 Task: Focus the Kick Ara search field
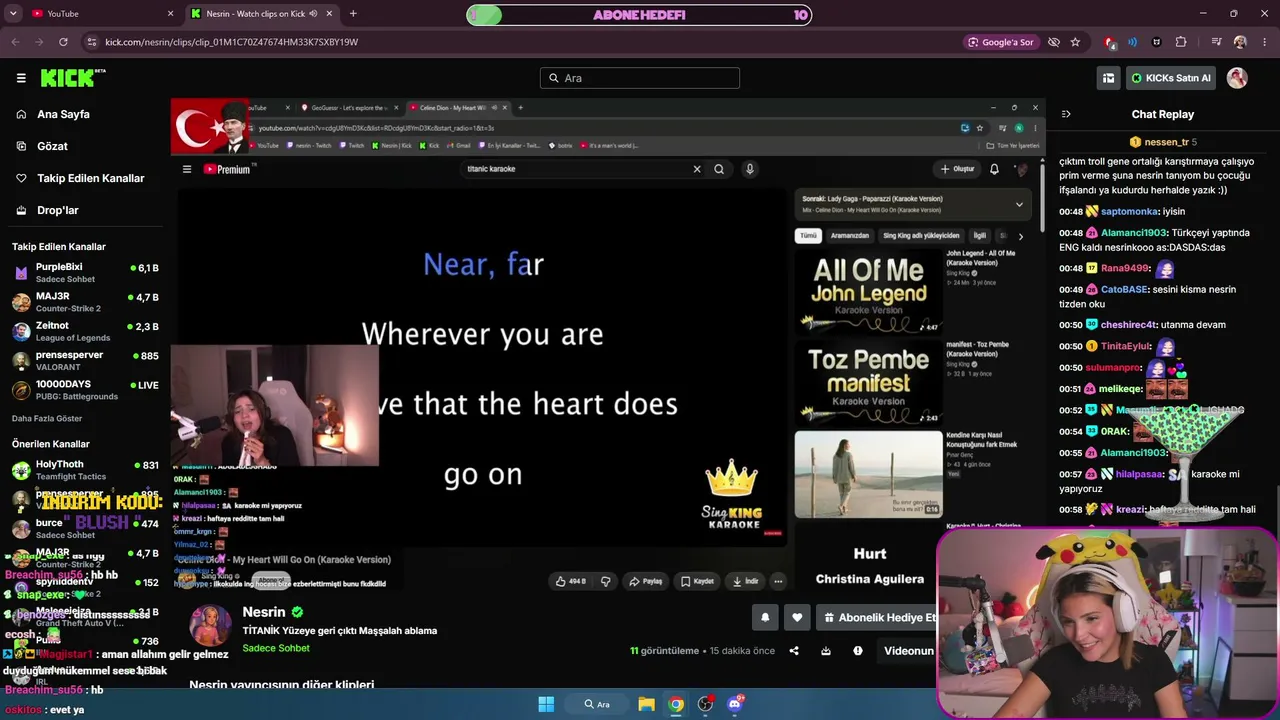point(640,78)
